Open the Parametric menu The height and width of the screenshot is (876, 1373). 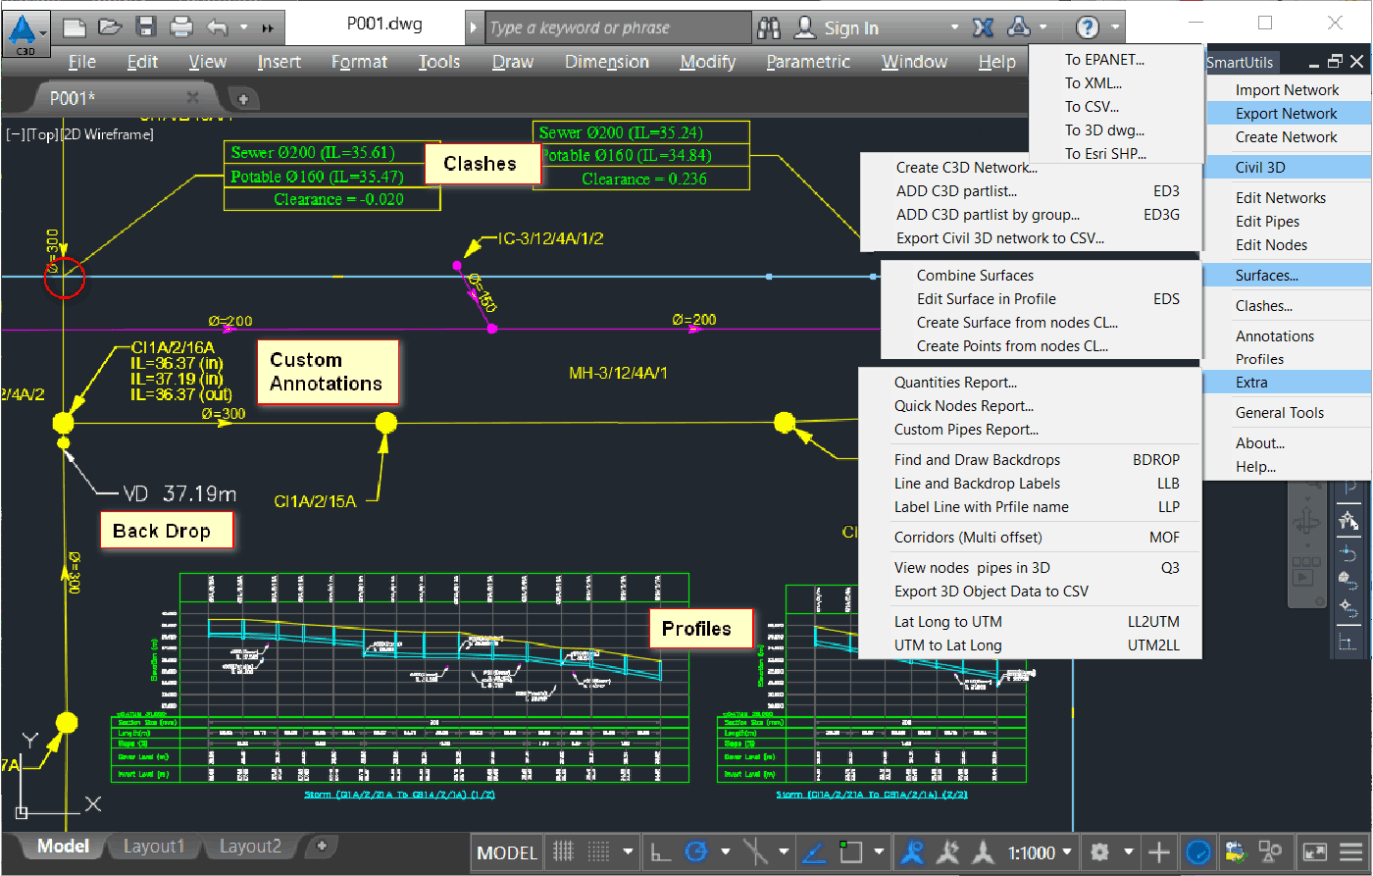pyautogui.click(x=808, y=62)
